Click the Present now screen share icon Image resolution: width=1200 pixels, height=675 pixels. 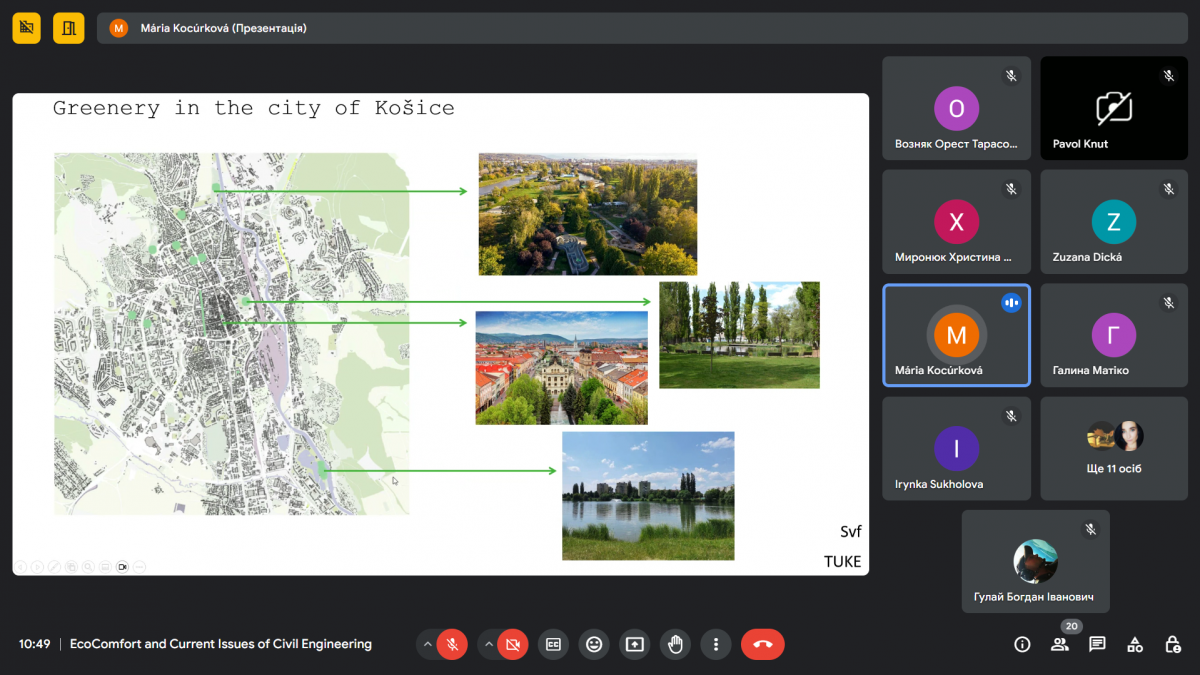(634, 645)
